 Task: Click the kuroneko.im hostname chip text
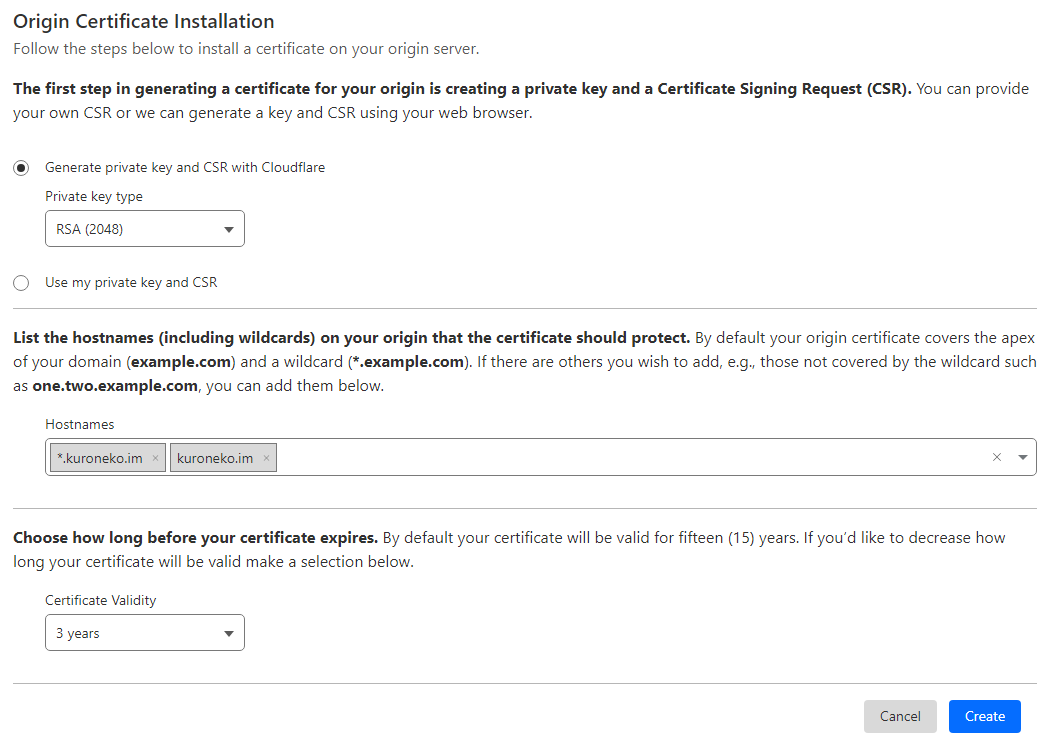tap(214, 458)
